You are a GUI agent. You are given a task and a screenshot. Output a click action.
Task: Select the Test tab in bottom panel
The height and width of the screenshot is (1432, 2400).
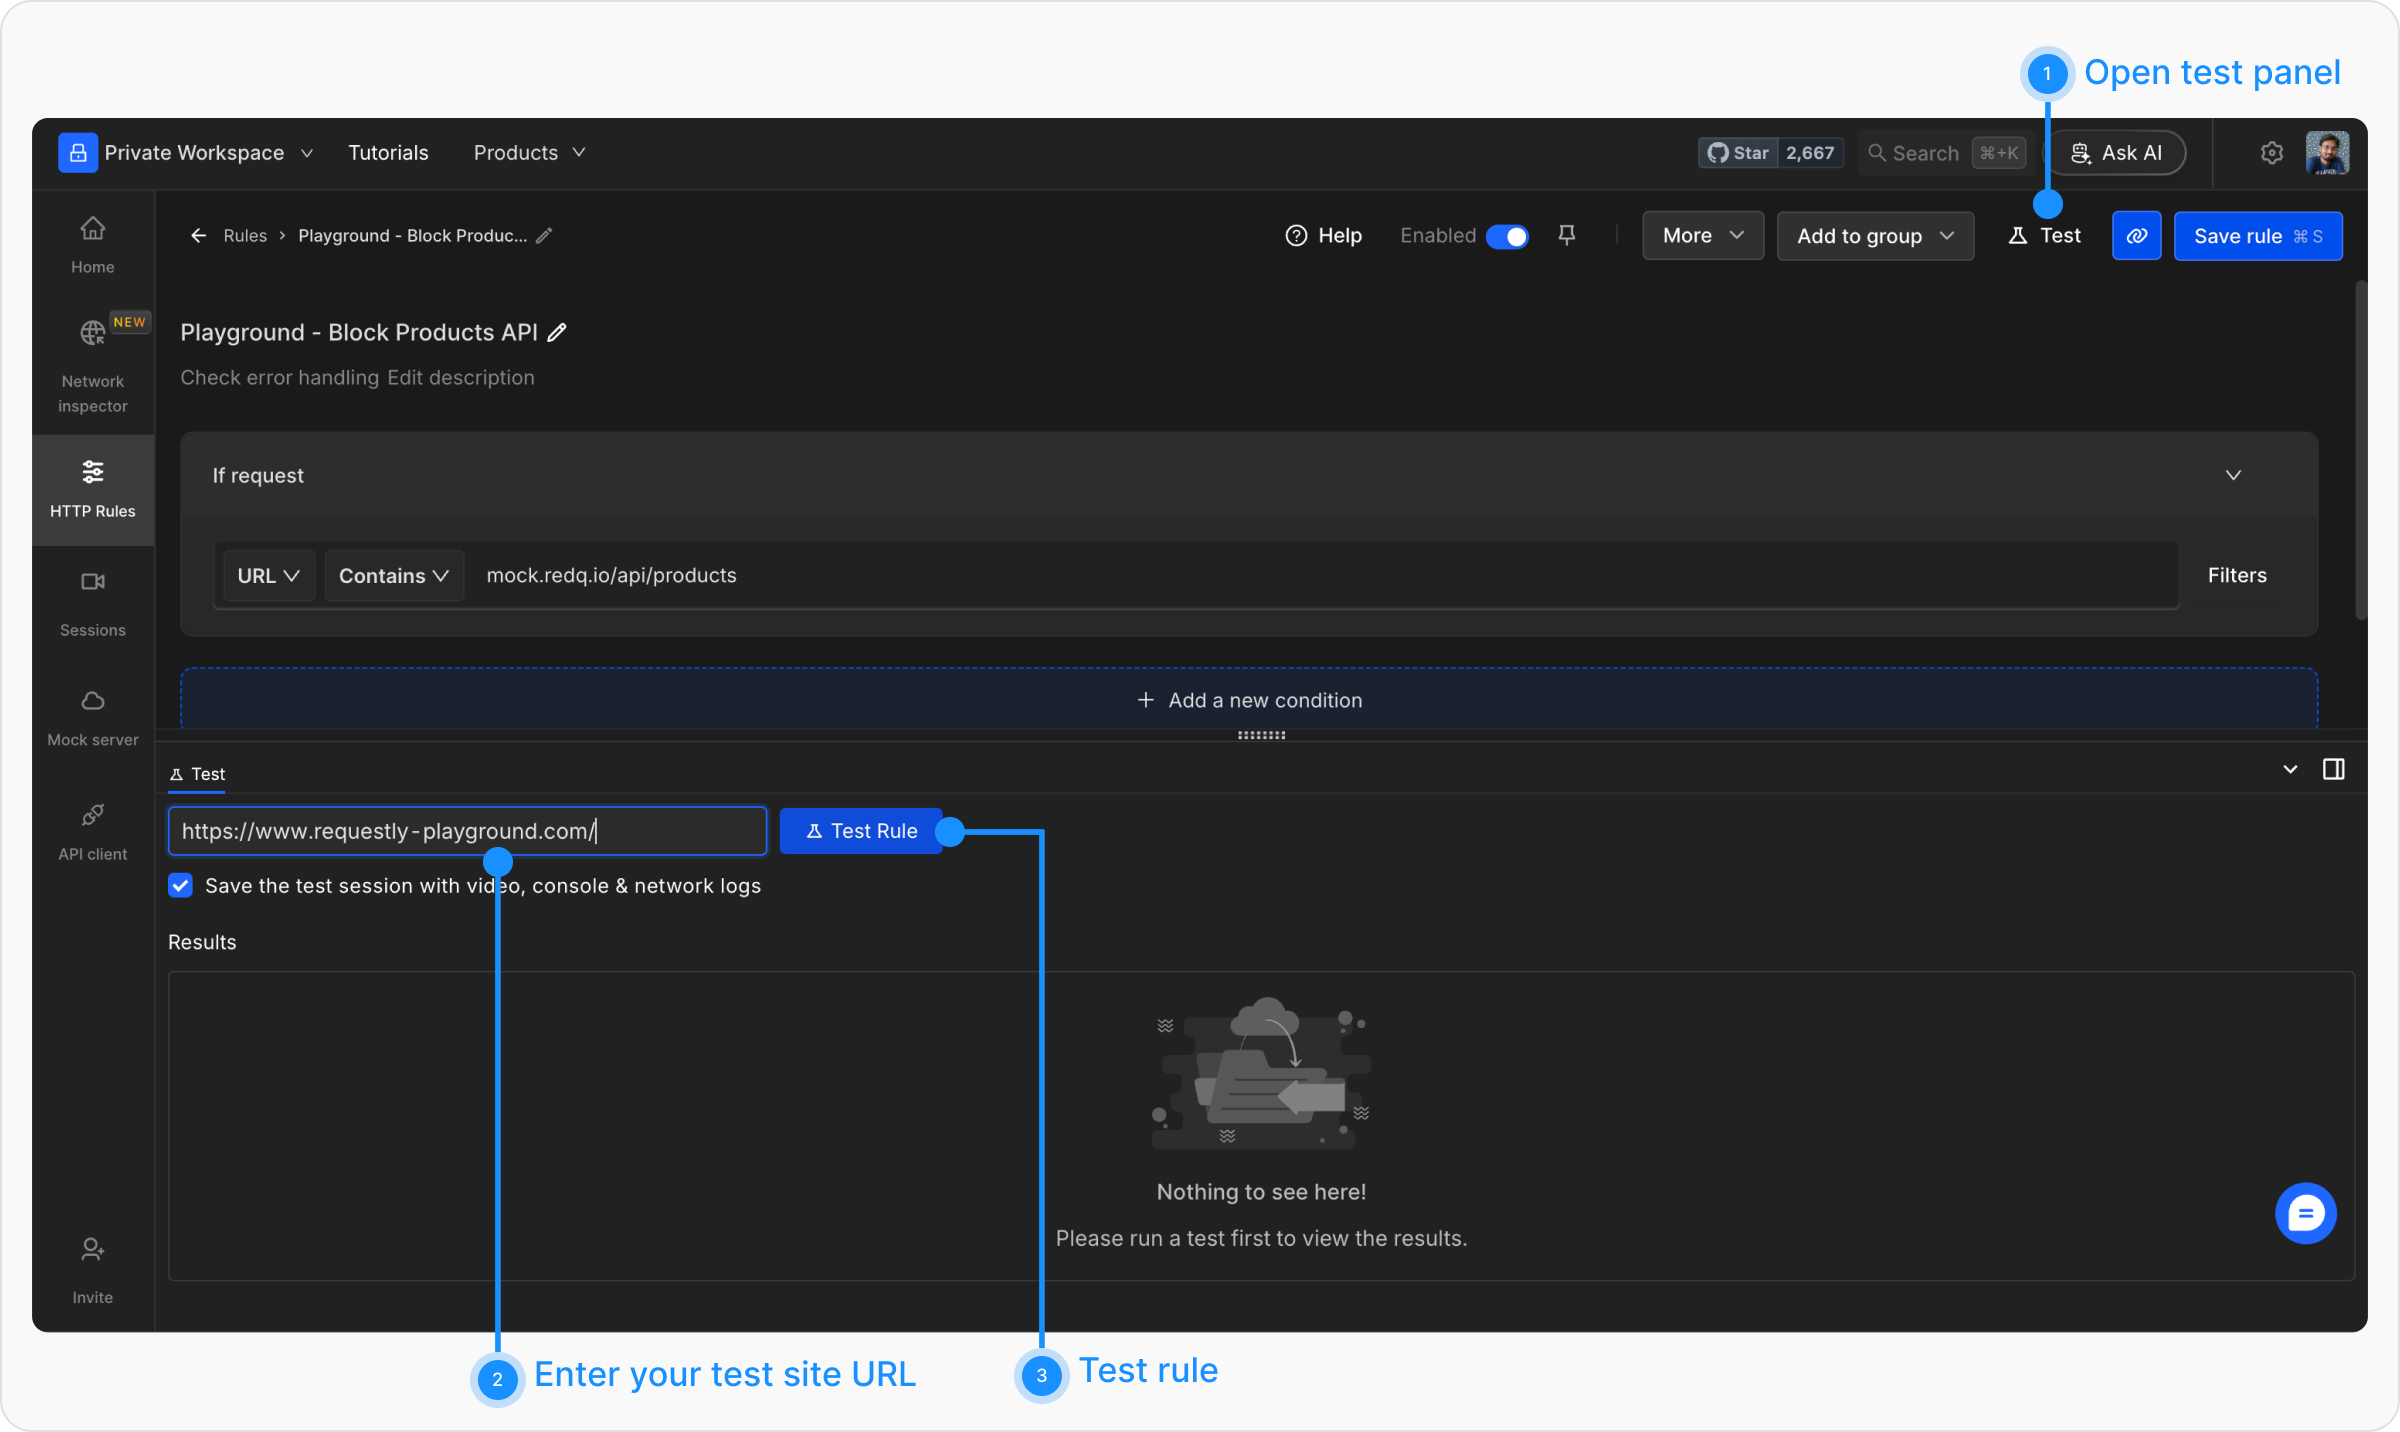pyautogui.click(x=198, y=774)
